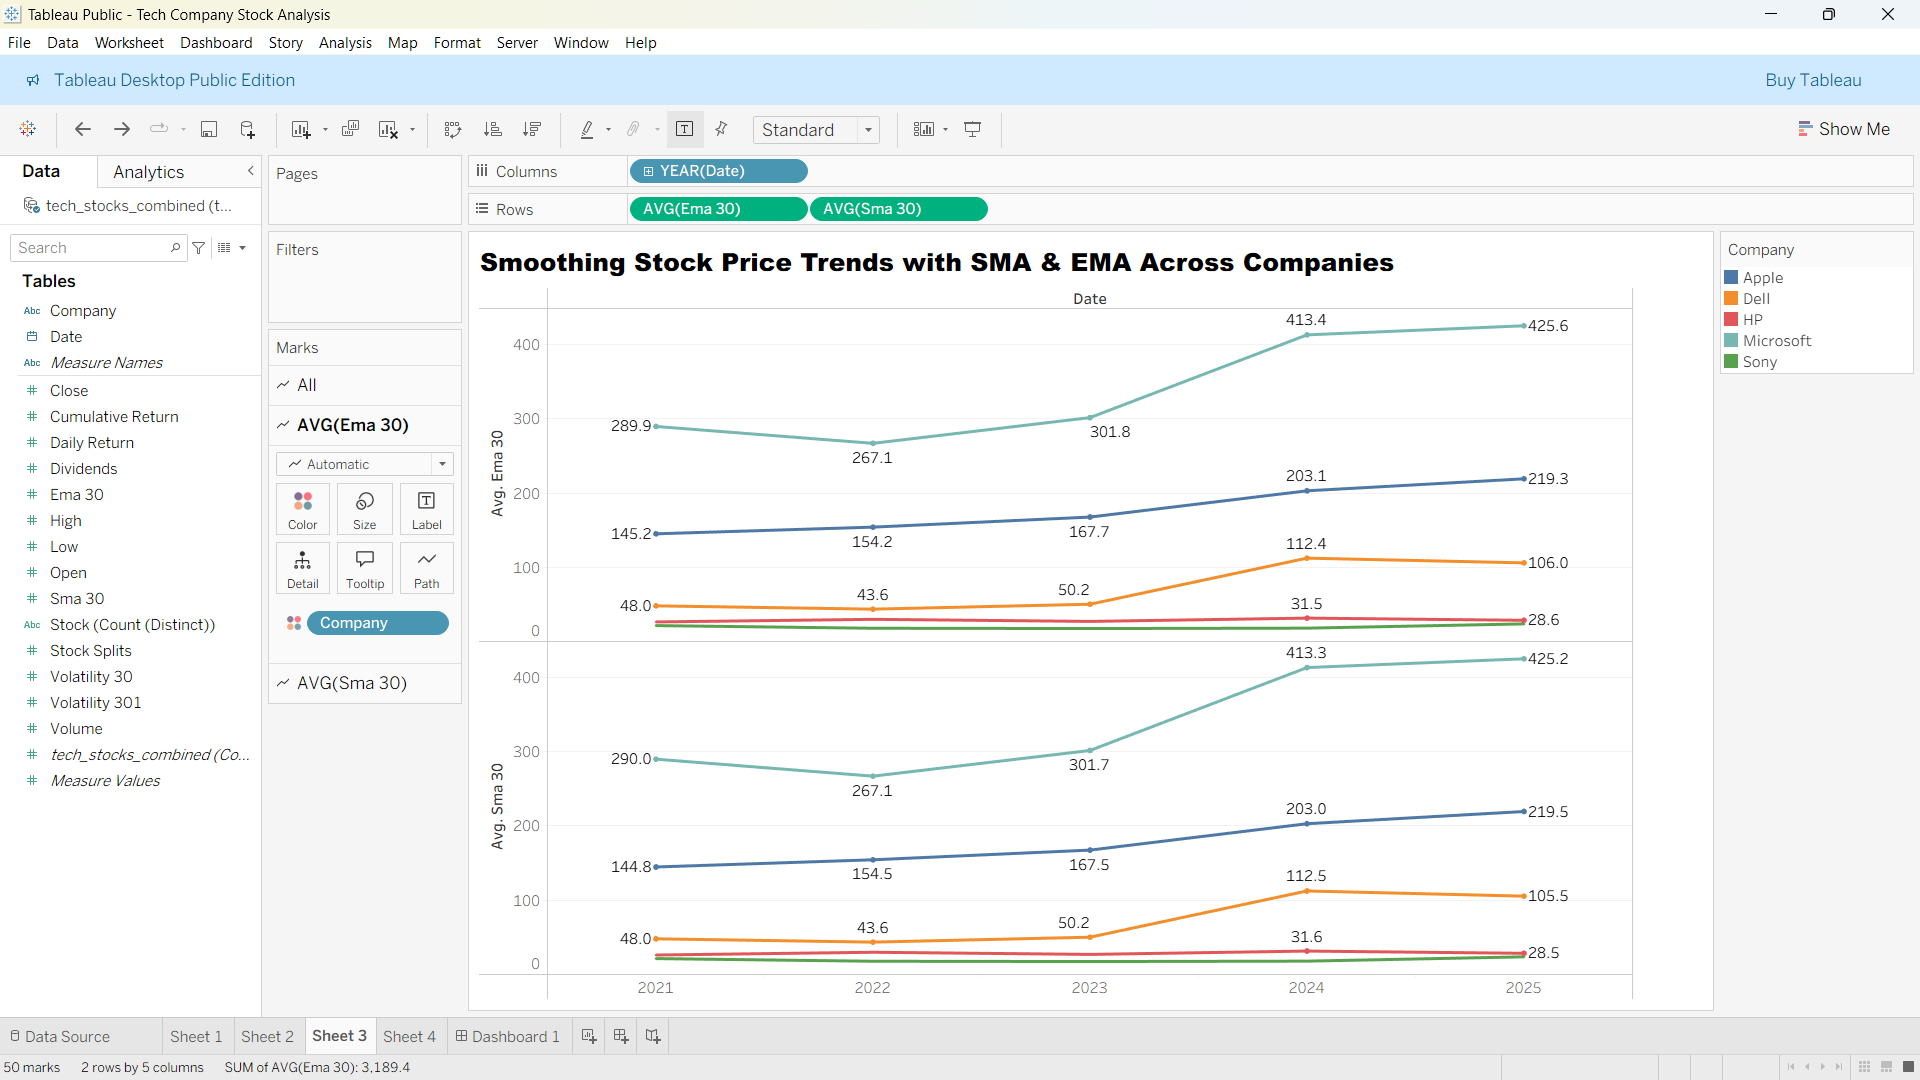Click the Show Me button
This screenshot has height=1080, width=1920.
pyautogui.click(x=1844, y=129)
